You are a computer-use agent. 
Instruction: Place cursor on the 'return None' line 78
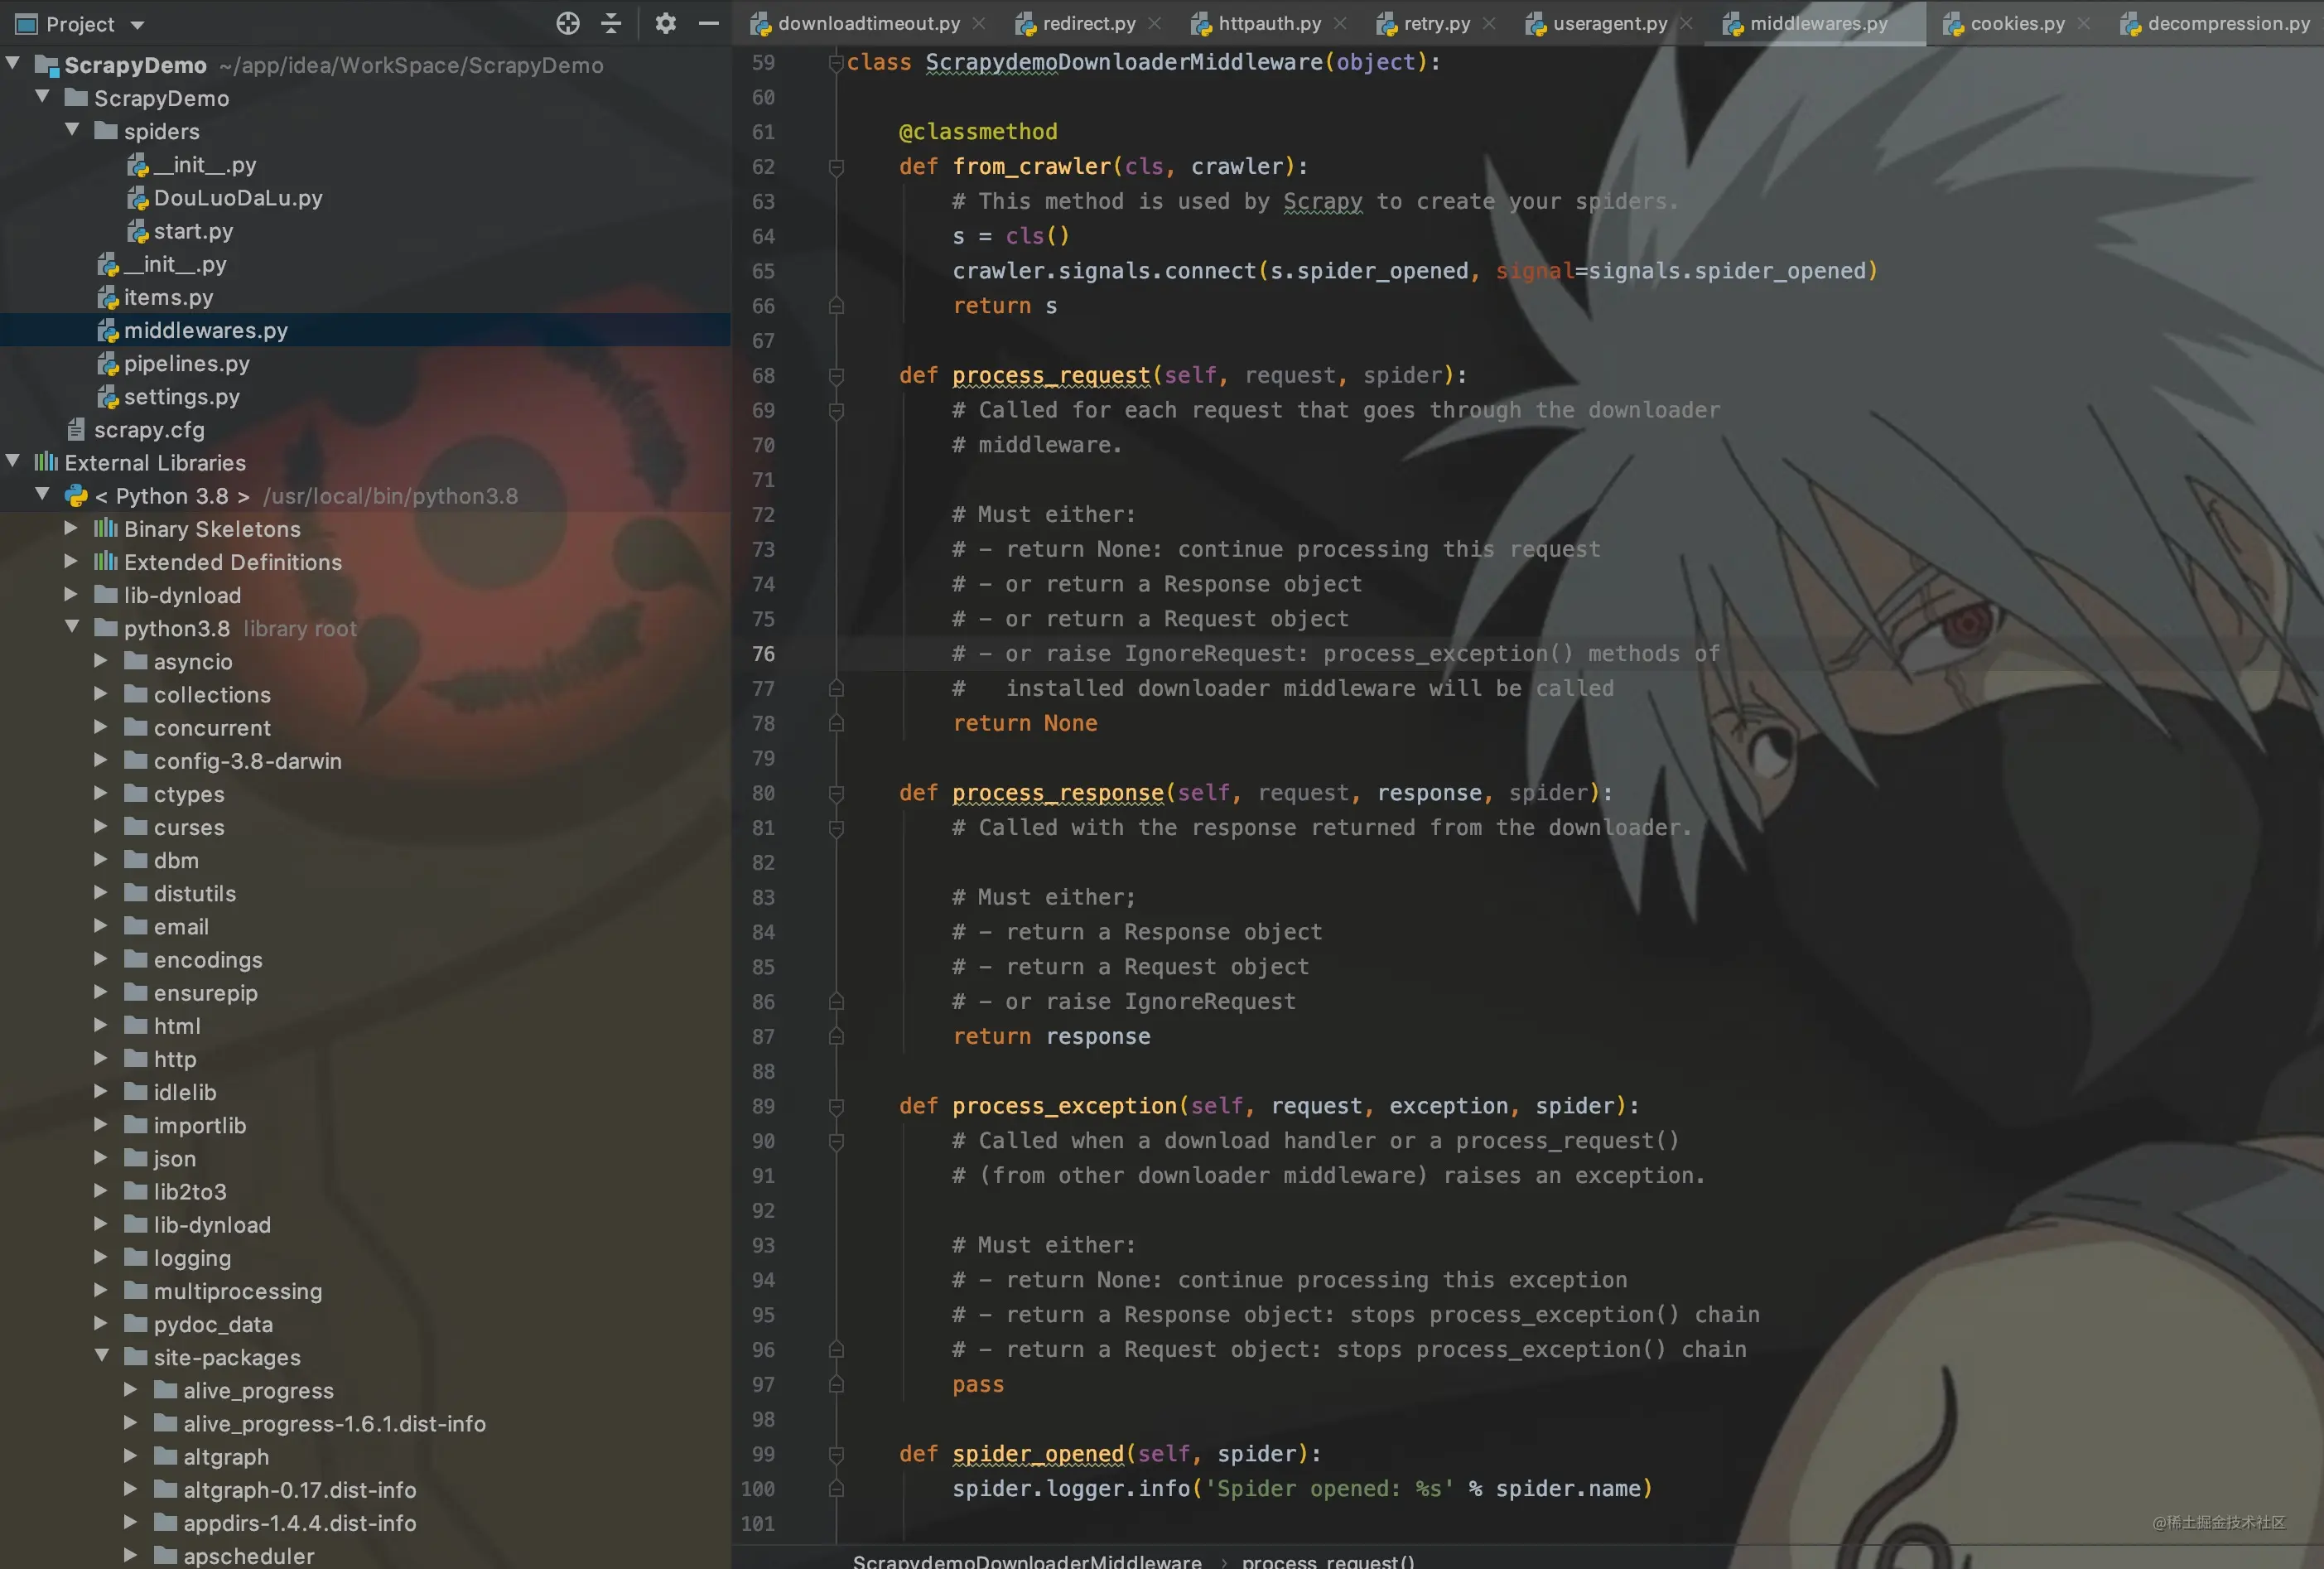(1025, 723)
